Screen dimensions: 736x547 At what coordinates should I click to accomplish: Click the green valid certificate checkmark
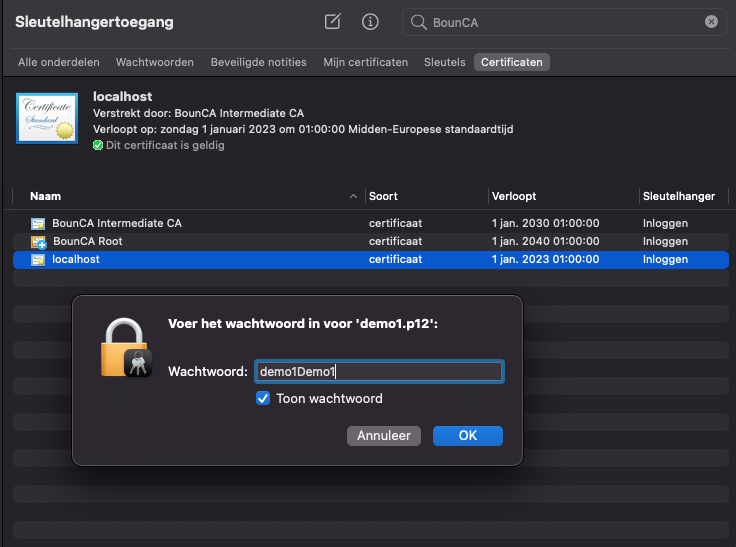98,145
